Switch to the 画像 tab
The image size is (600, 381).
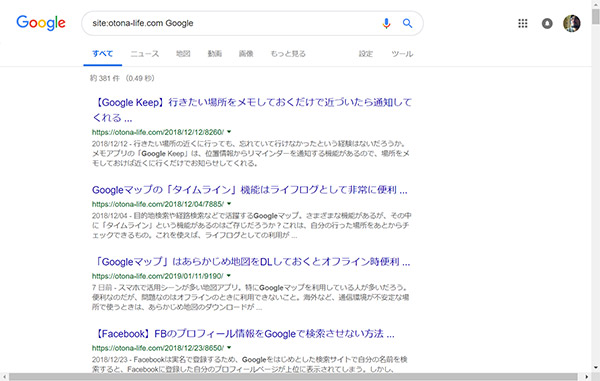click(x=246, y=54)
